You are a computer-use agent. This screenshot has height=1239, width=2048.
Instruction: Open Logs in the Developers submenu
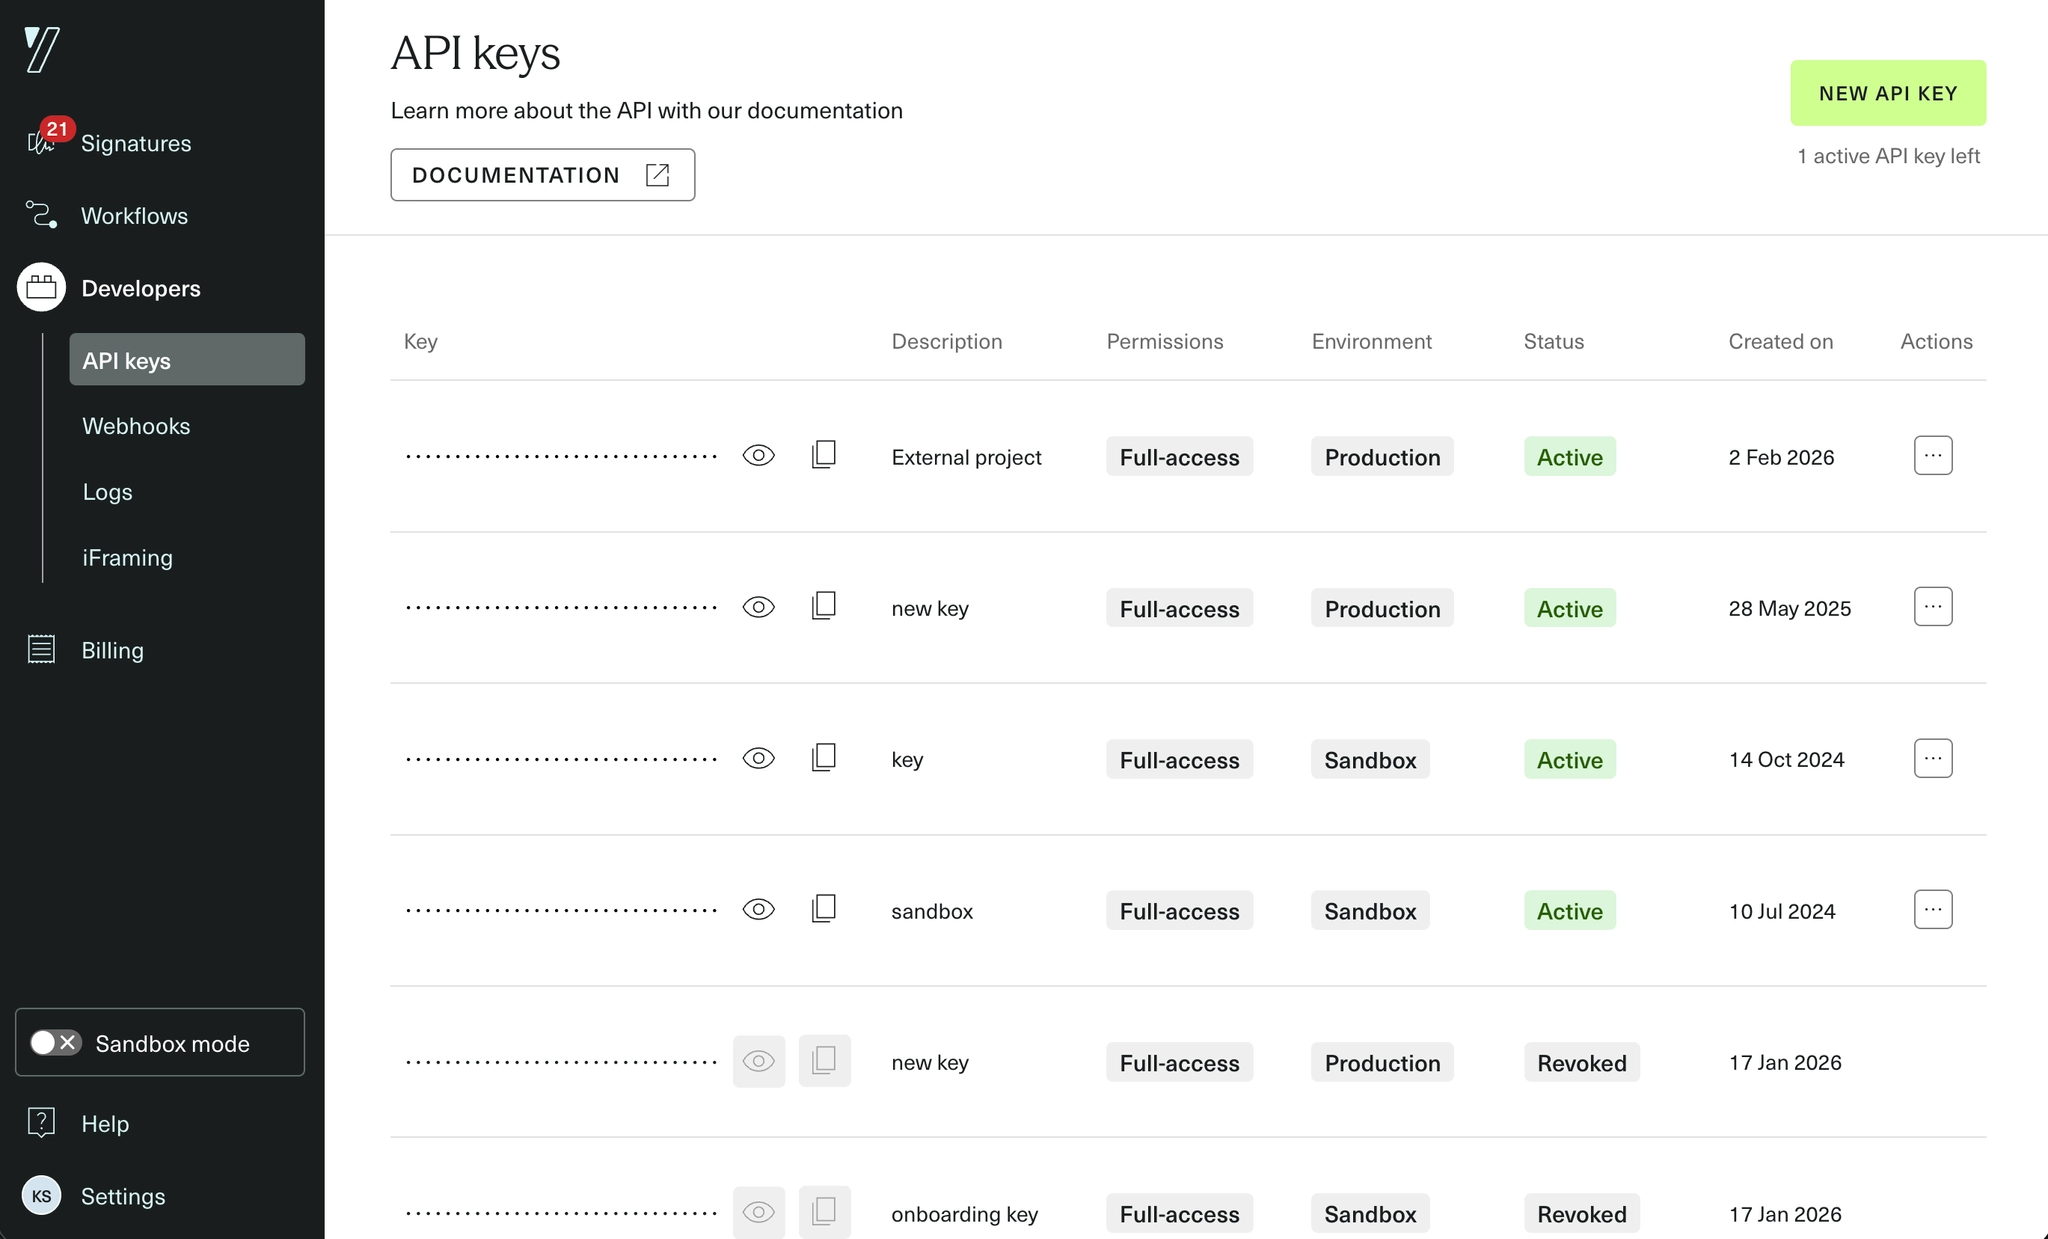[x=107, y=492]
